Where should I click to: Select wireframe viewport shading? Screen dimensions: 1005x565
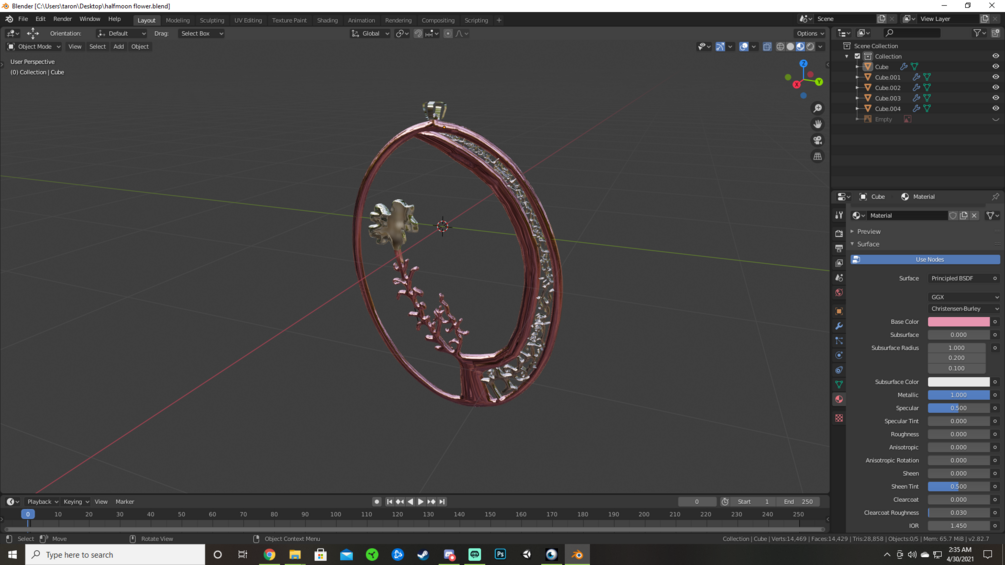pos(780,46)
